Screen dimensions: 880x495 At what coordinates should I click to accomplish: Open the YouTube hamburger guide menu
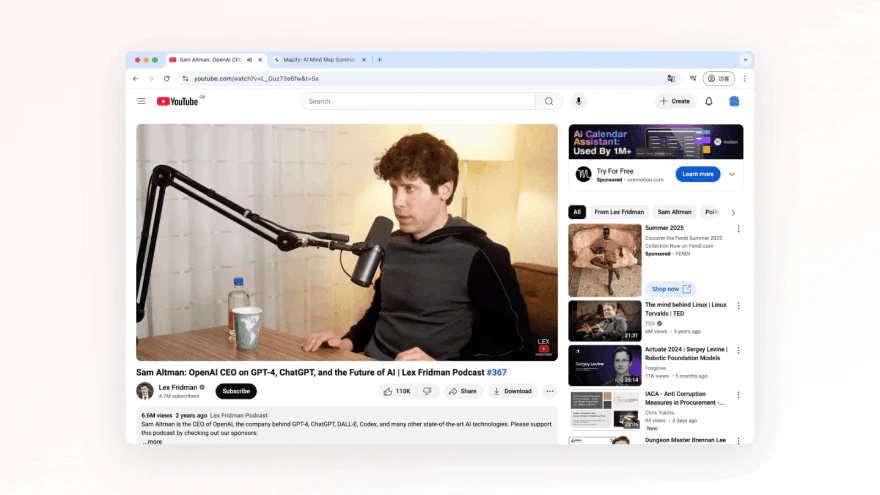pyautogui.click(x=141, y=101)
